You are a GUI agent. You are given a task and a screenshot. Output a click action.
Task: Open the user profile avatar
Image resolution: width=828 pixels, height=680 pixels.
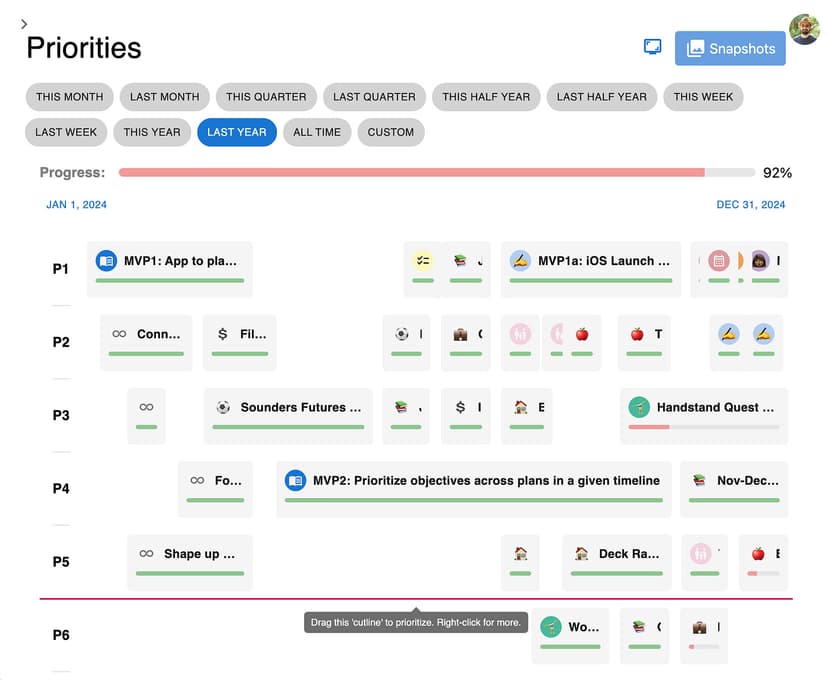tap(804, 29)
